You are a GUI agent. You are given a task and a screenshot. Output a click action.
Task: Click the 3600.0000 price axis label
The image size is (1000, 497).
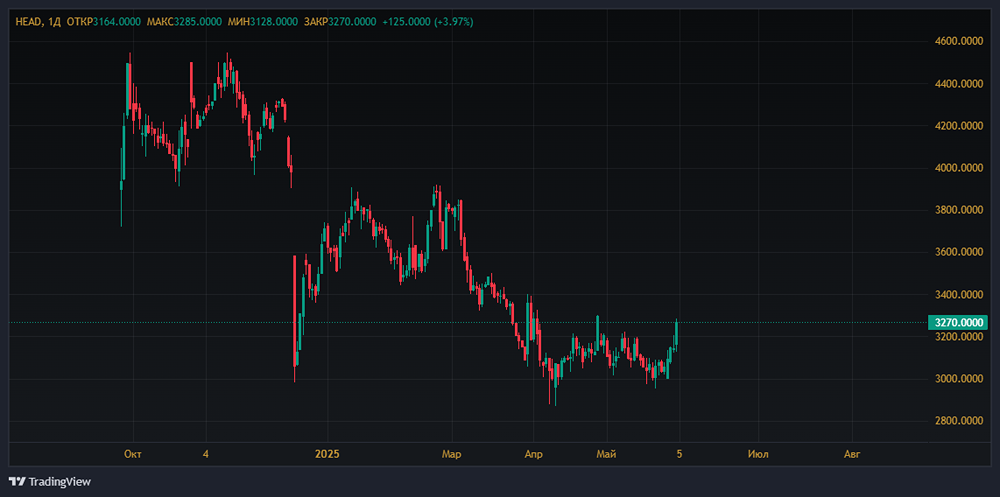click(x=956, y=252)
